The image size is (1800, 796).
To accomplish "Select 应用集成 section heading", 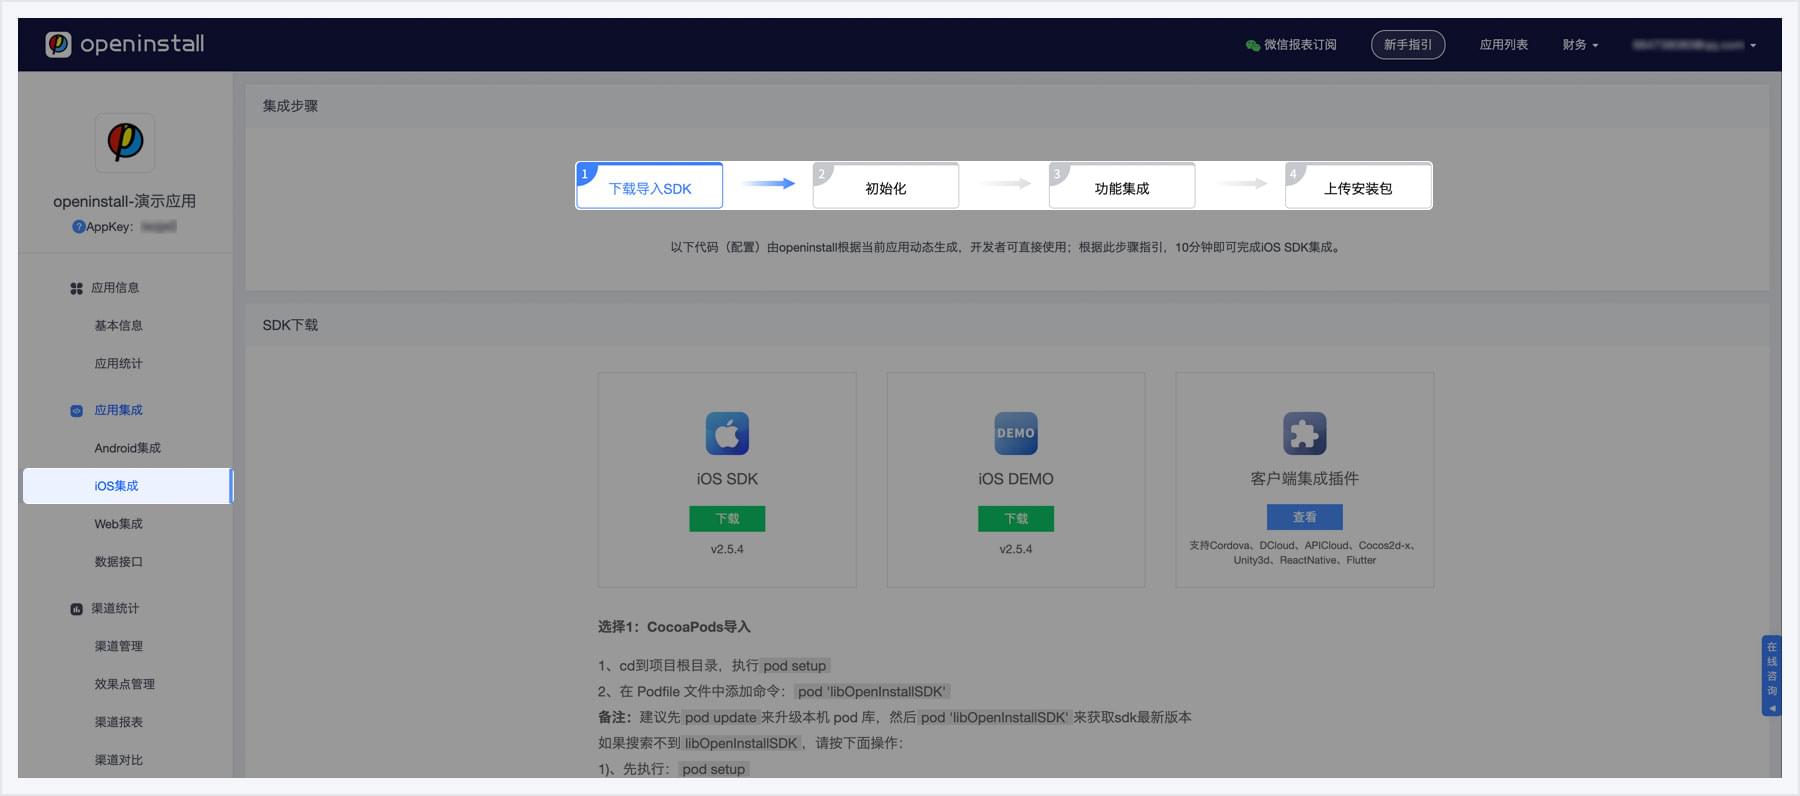I will click(118, 410).
